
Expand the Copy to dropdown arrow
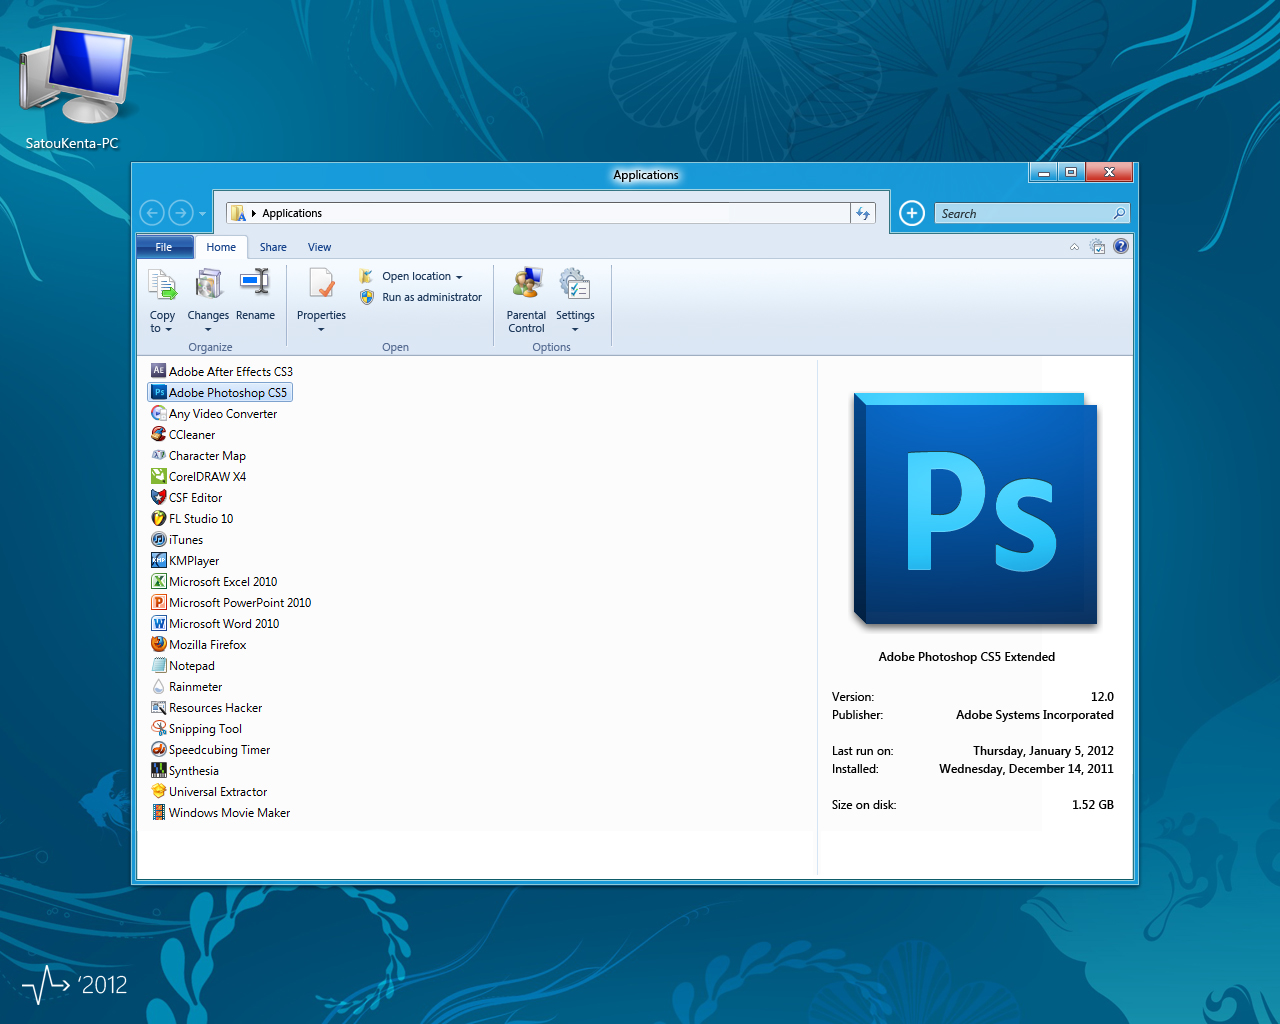point(169,329)
